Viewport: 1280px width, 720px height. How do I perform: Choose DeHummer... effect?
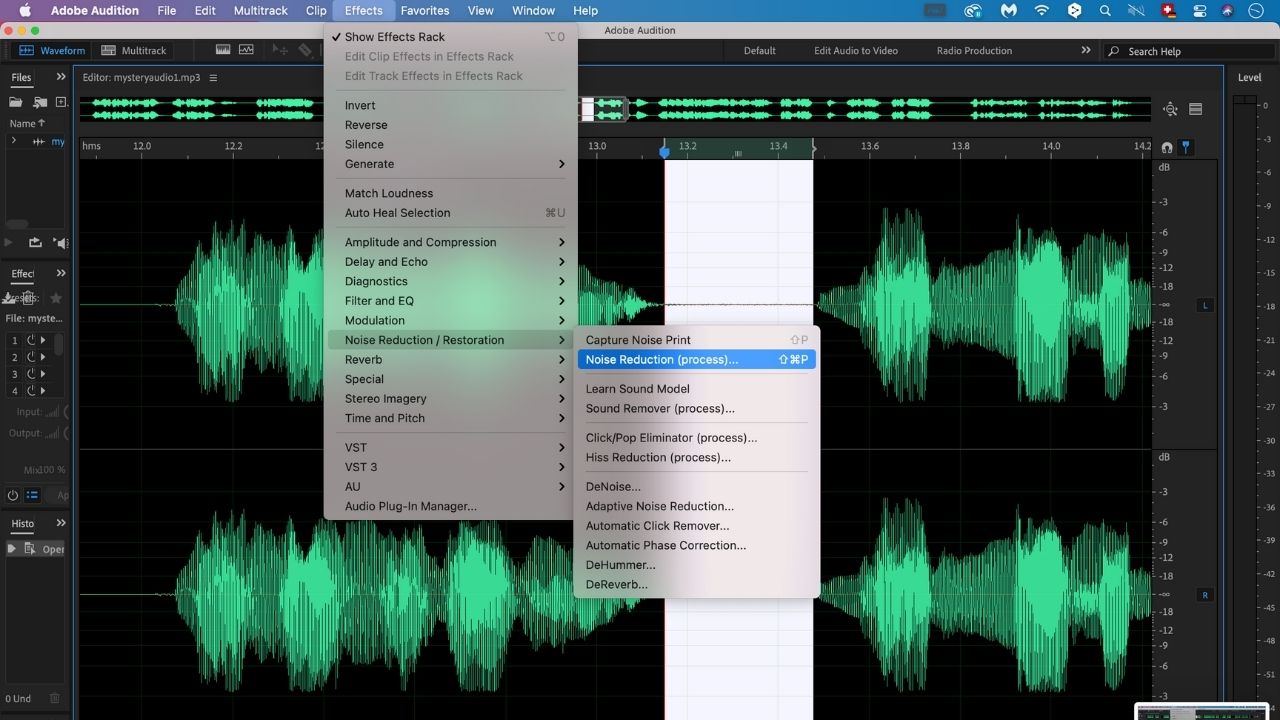697,565
